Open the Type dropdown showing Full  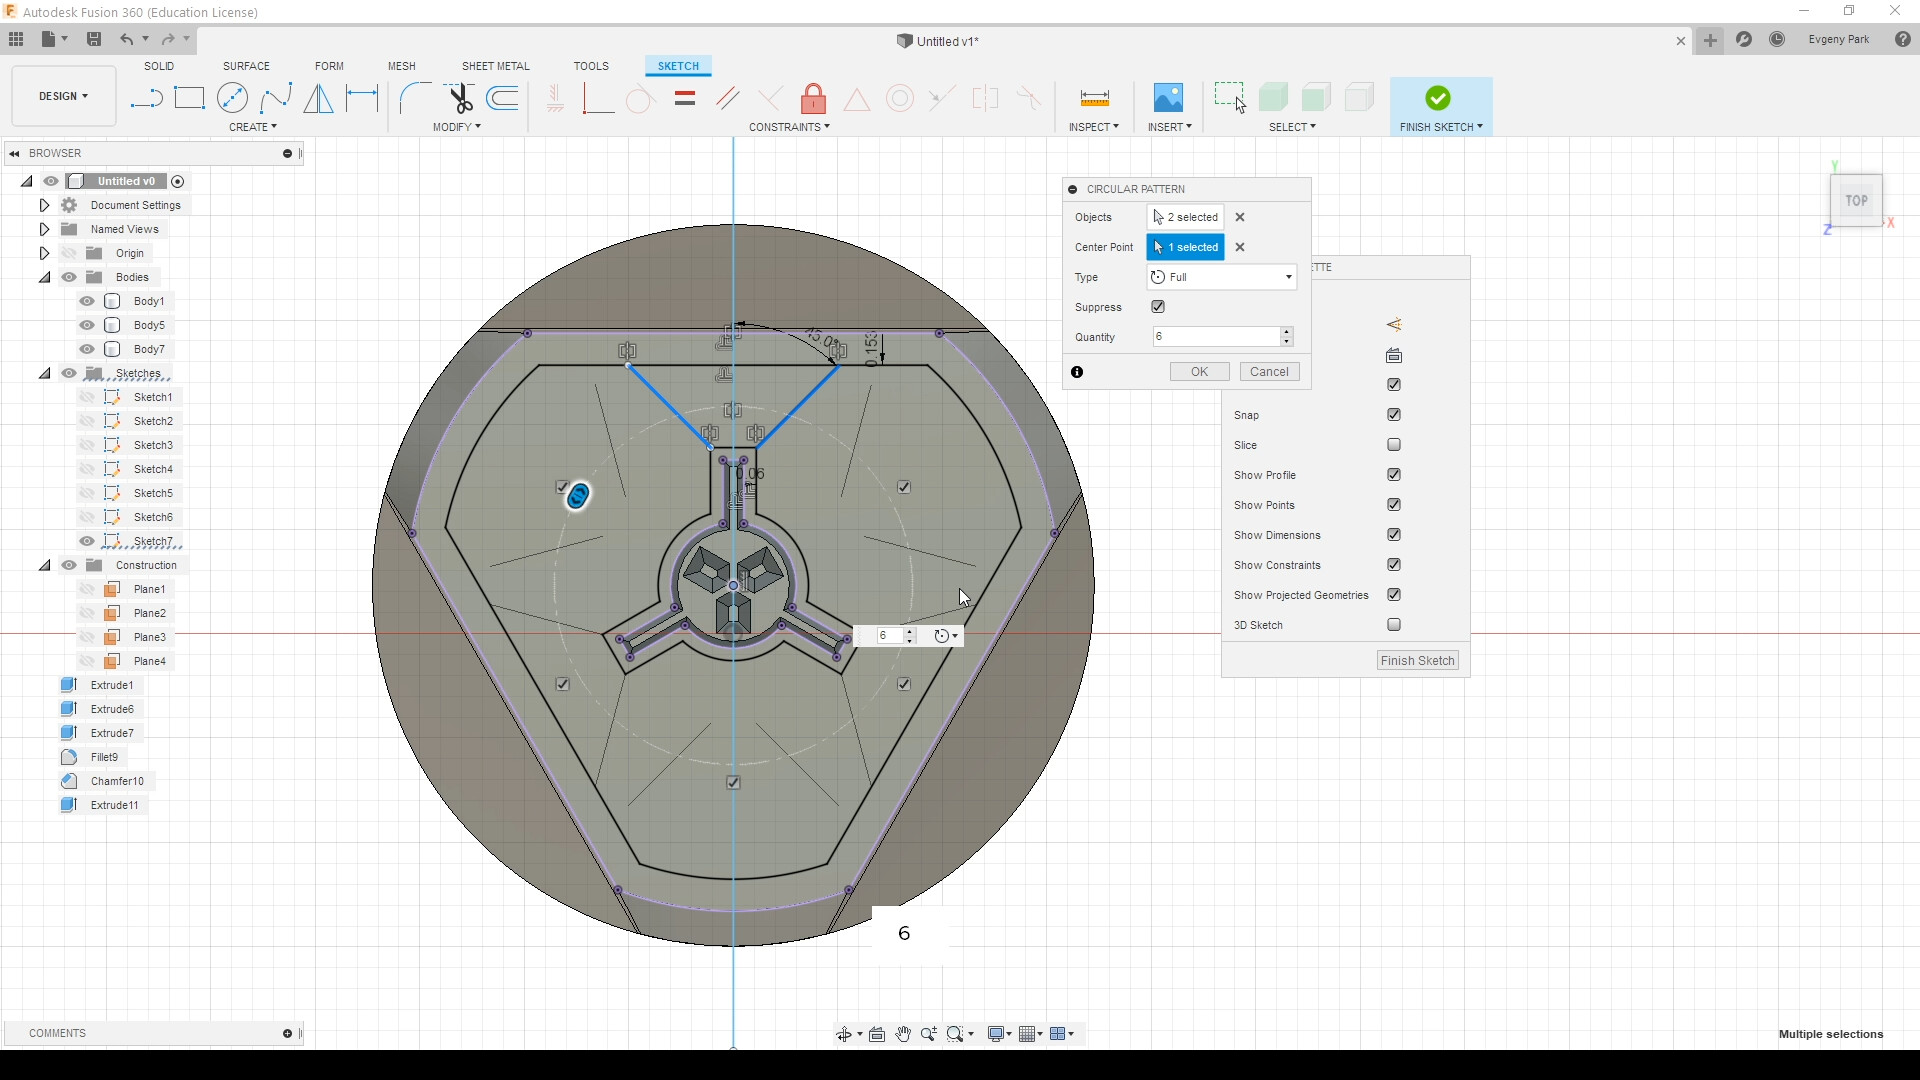pyautogui.click(x=1222, y=277)
